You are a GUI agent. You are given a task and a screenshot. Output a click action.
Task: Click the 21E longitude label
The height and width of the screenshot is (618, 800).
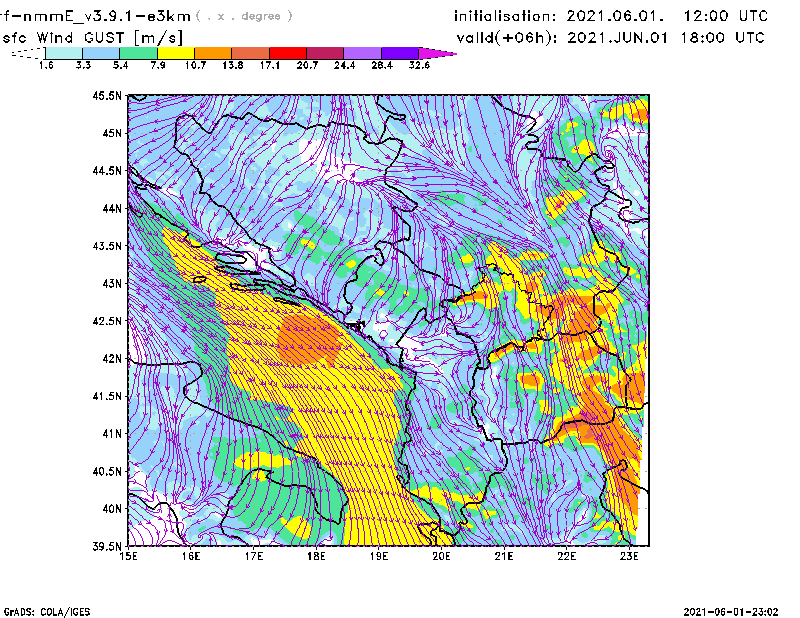504,556
